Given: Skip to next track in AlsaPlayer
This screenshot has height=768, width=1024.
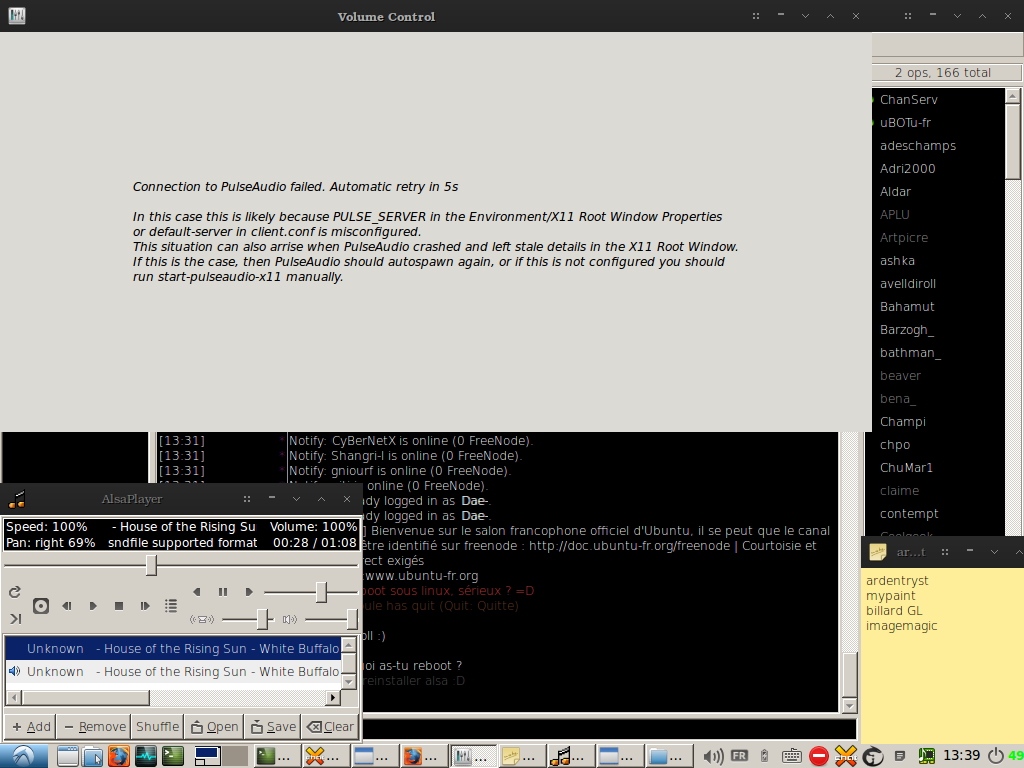Looking at the screenshot, I should [145, 606].
